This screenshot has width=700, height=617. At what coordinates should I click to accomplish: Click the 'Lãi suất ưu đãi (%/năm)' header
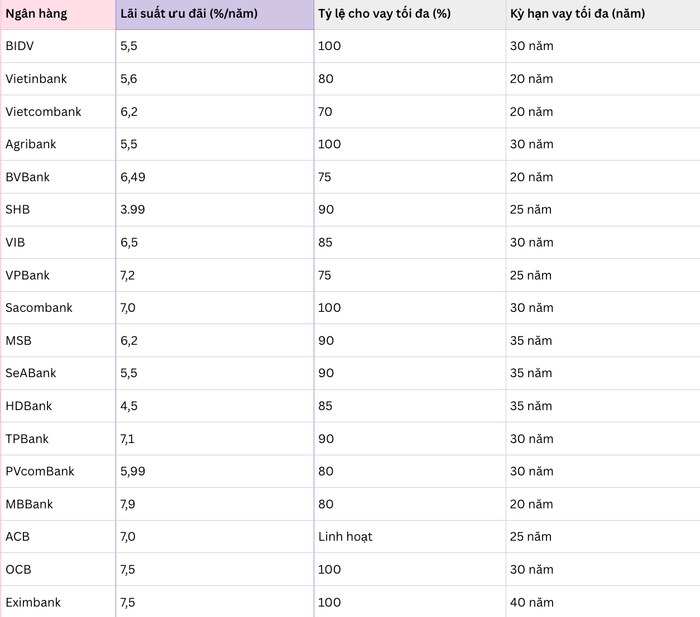[215, 14]
